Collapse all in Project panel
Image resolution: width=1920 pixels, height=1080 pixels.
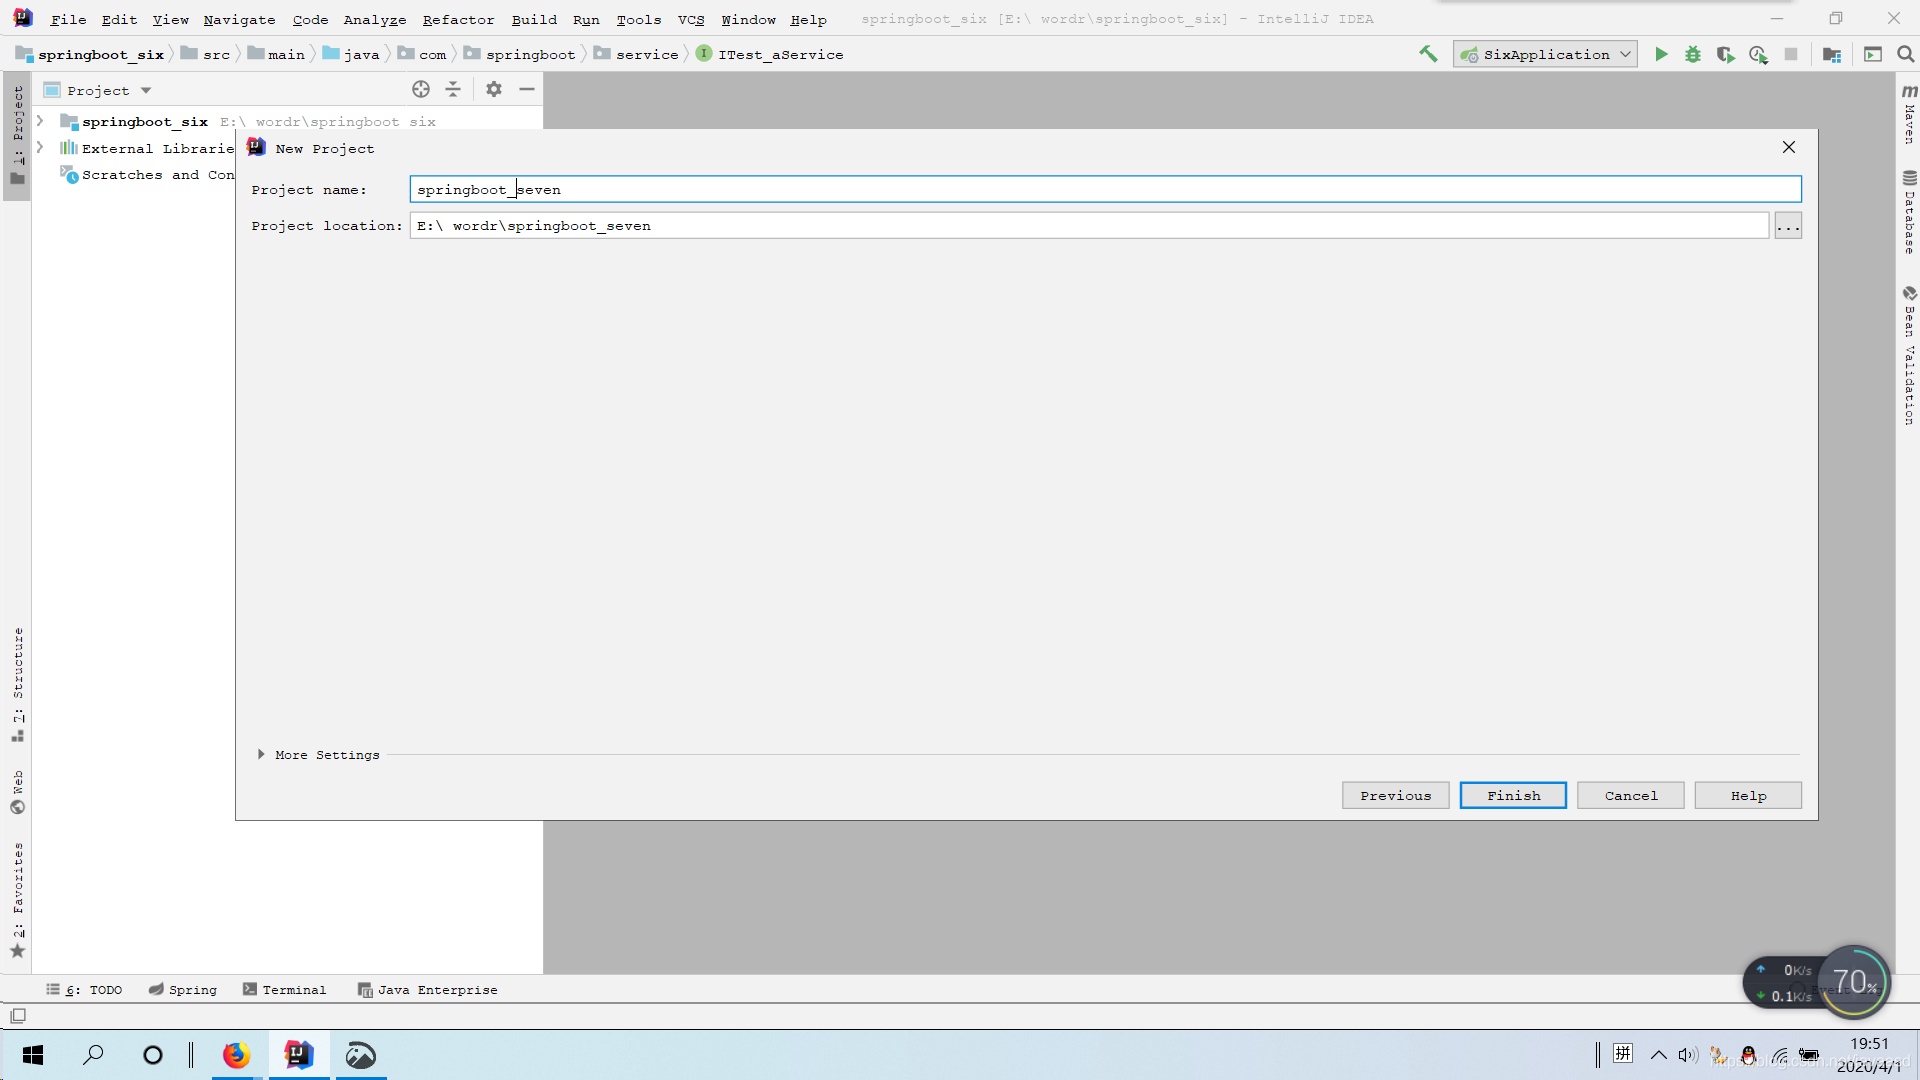click(453, 89)
